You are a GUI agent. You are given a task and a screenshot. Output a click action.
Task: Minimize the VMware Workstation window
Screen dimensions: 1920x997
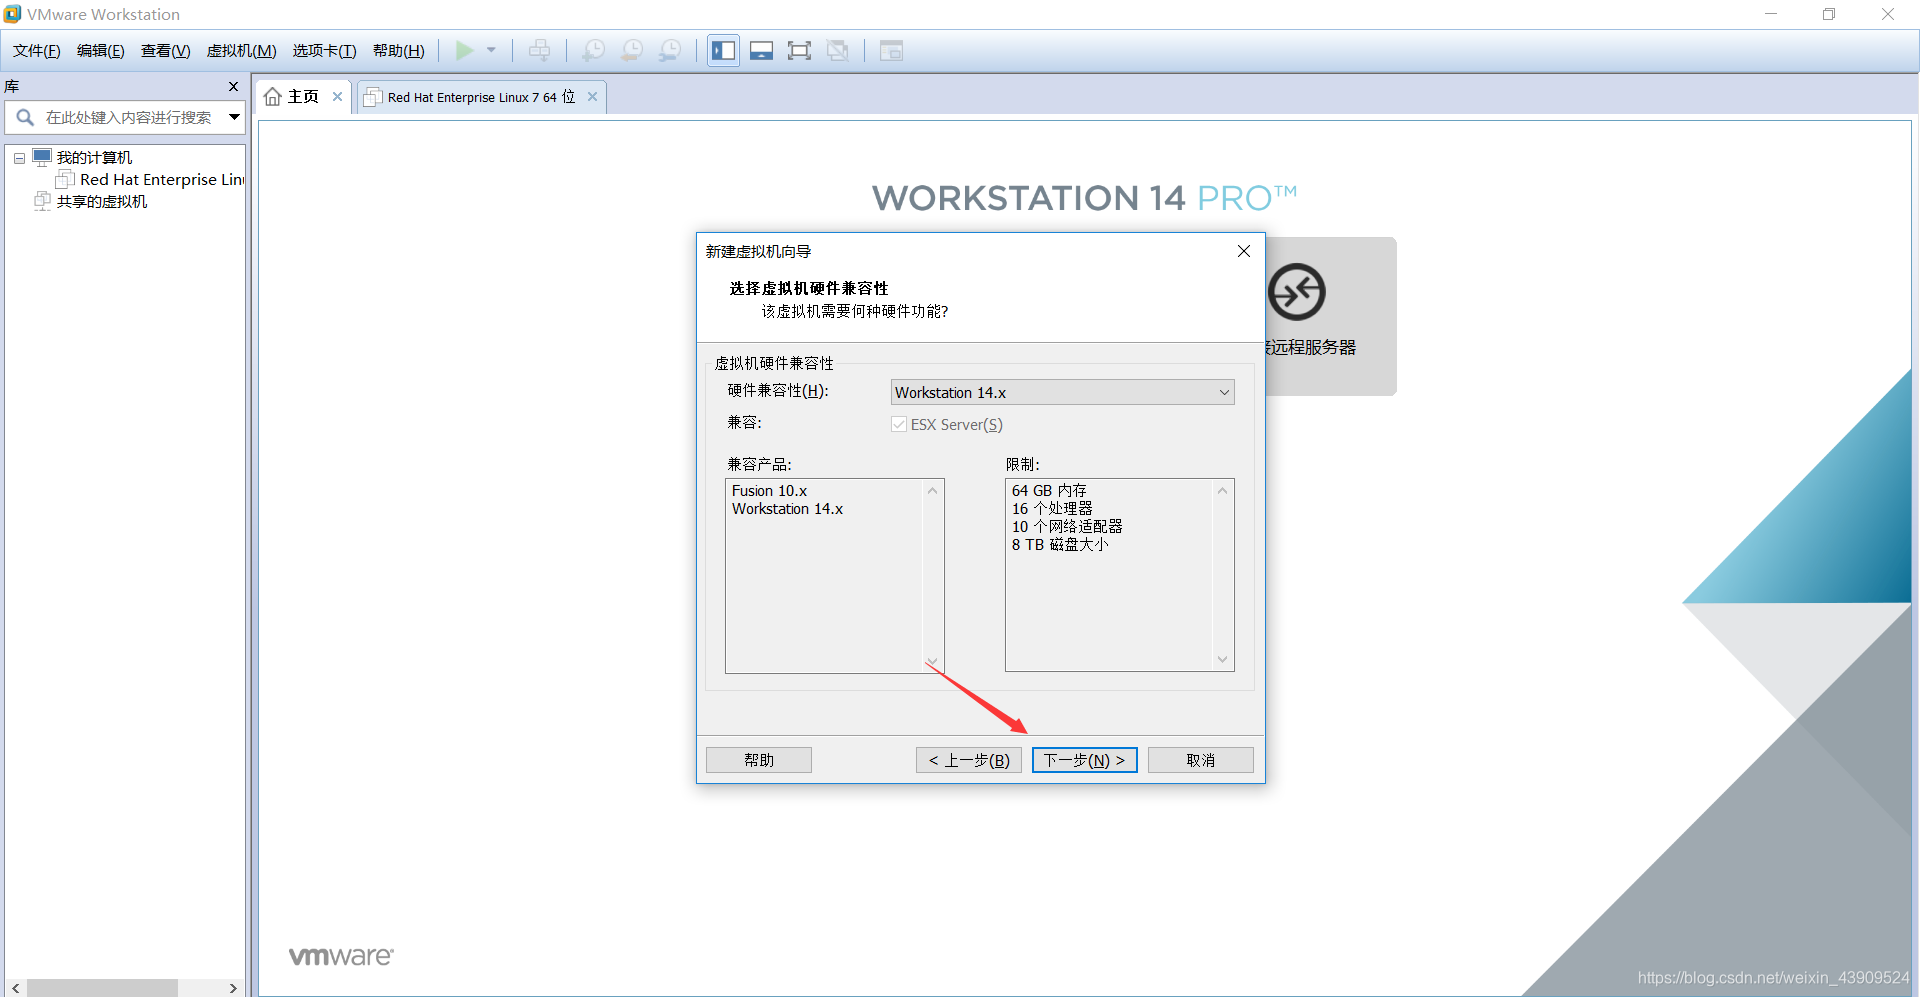(1771, 14)
